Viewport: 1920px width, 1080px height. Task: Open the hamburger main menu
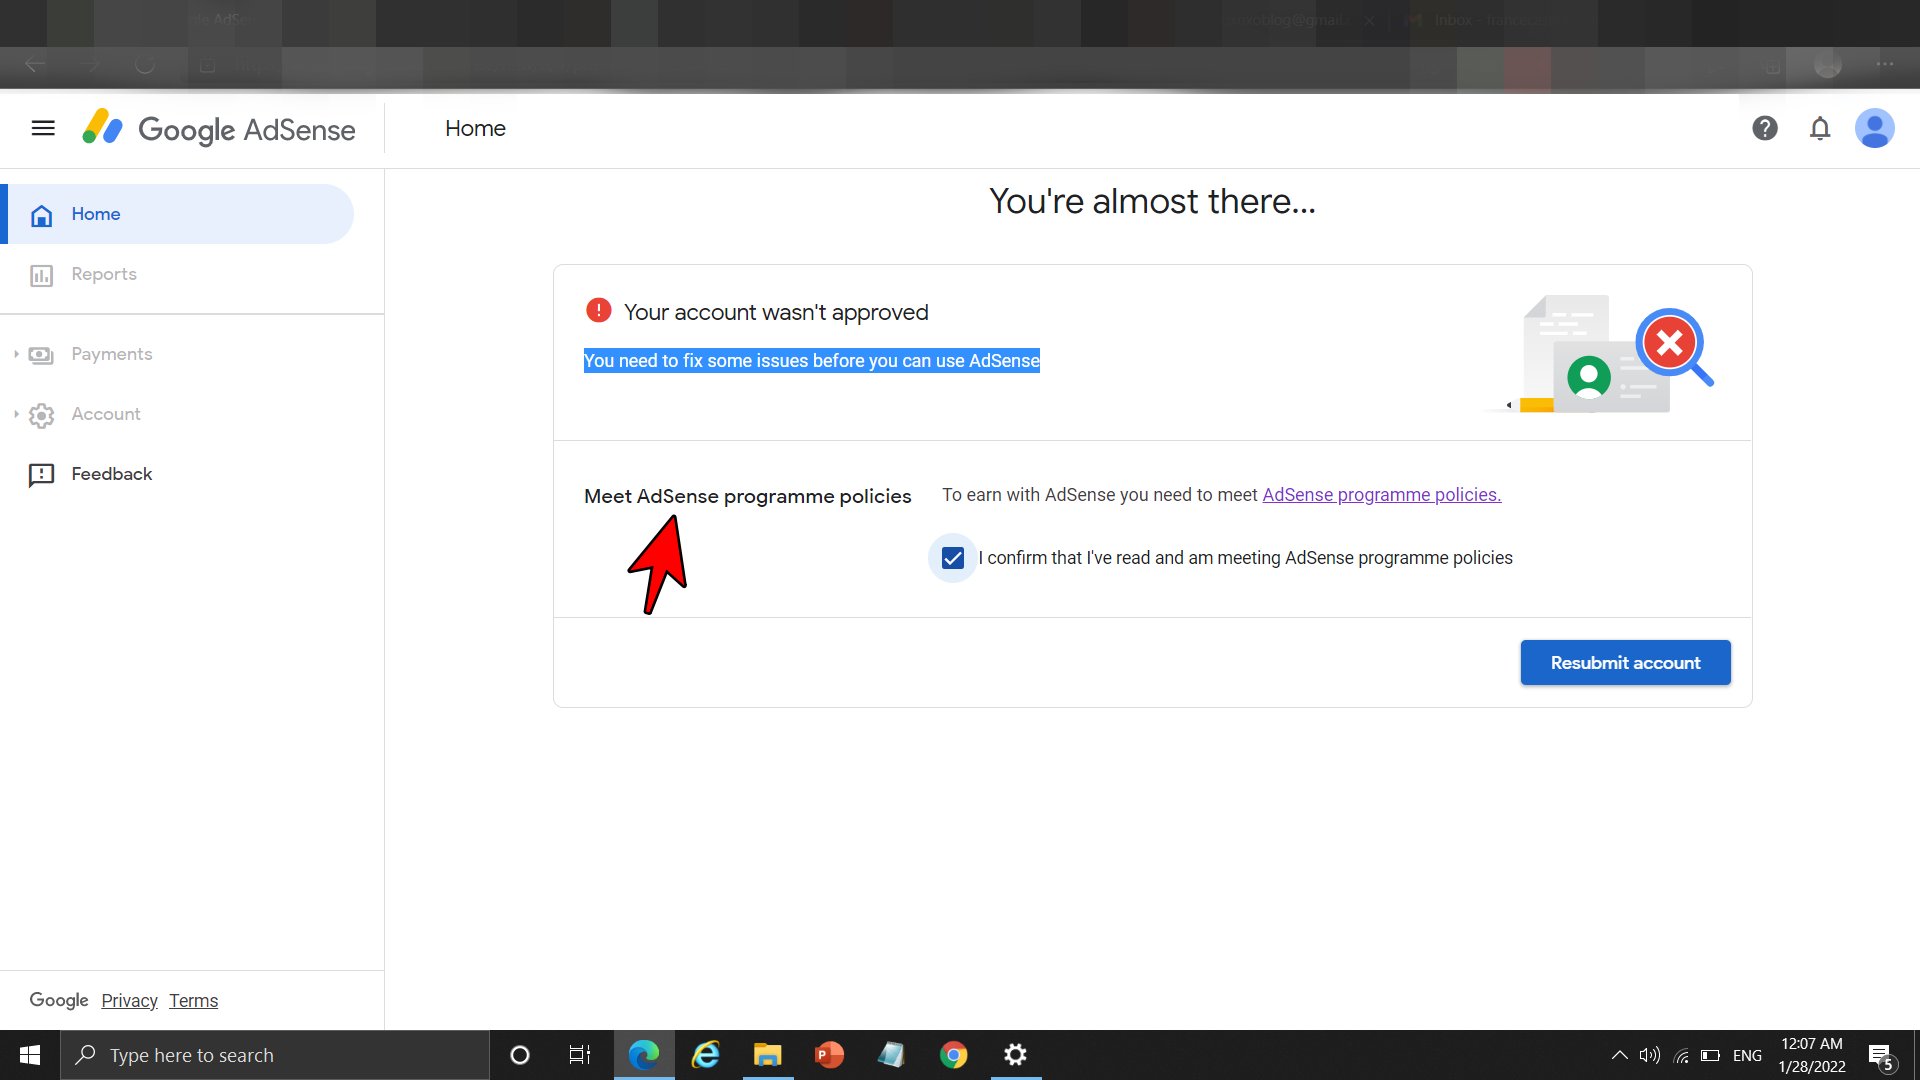click(x=43, y=128)
